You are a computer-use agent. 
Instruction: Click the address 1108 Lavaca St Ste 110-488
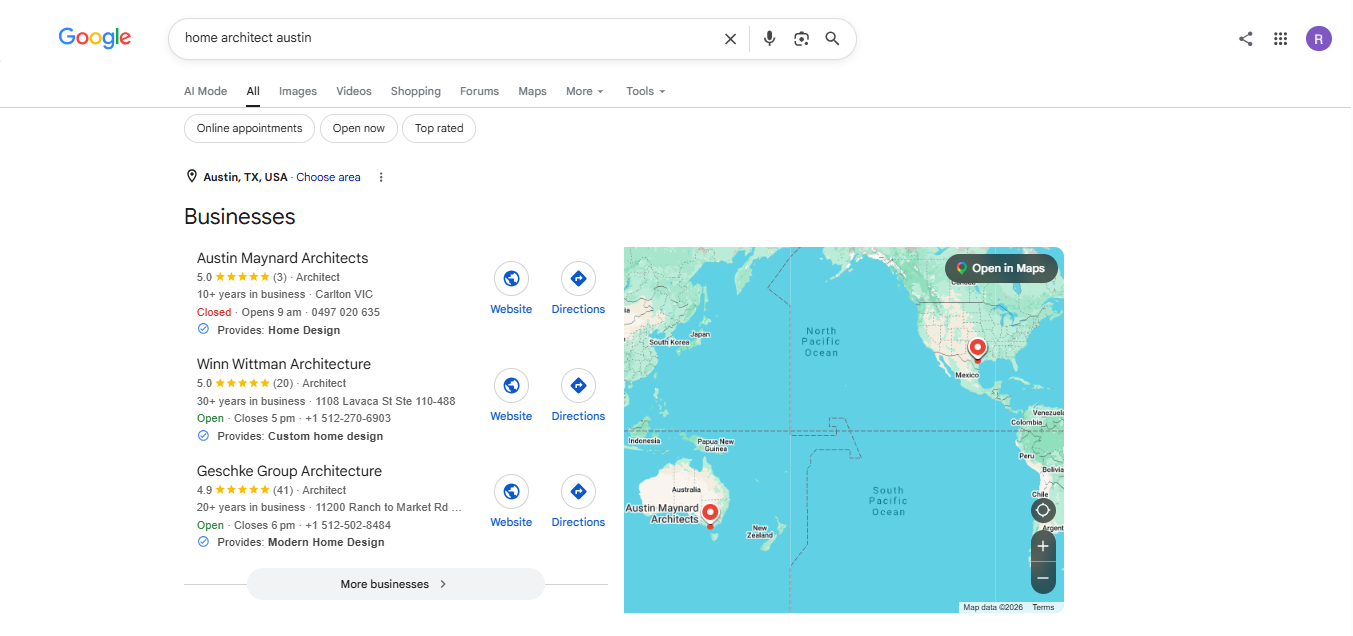pyautogui.click(x=385, y=401)
